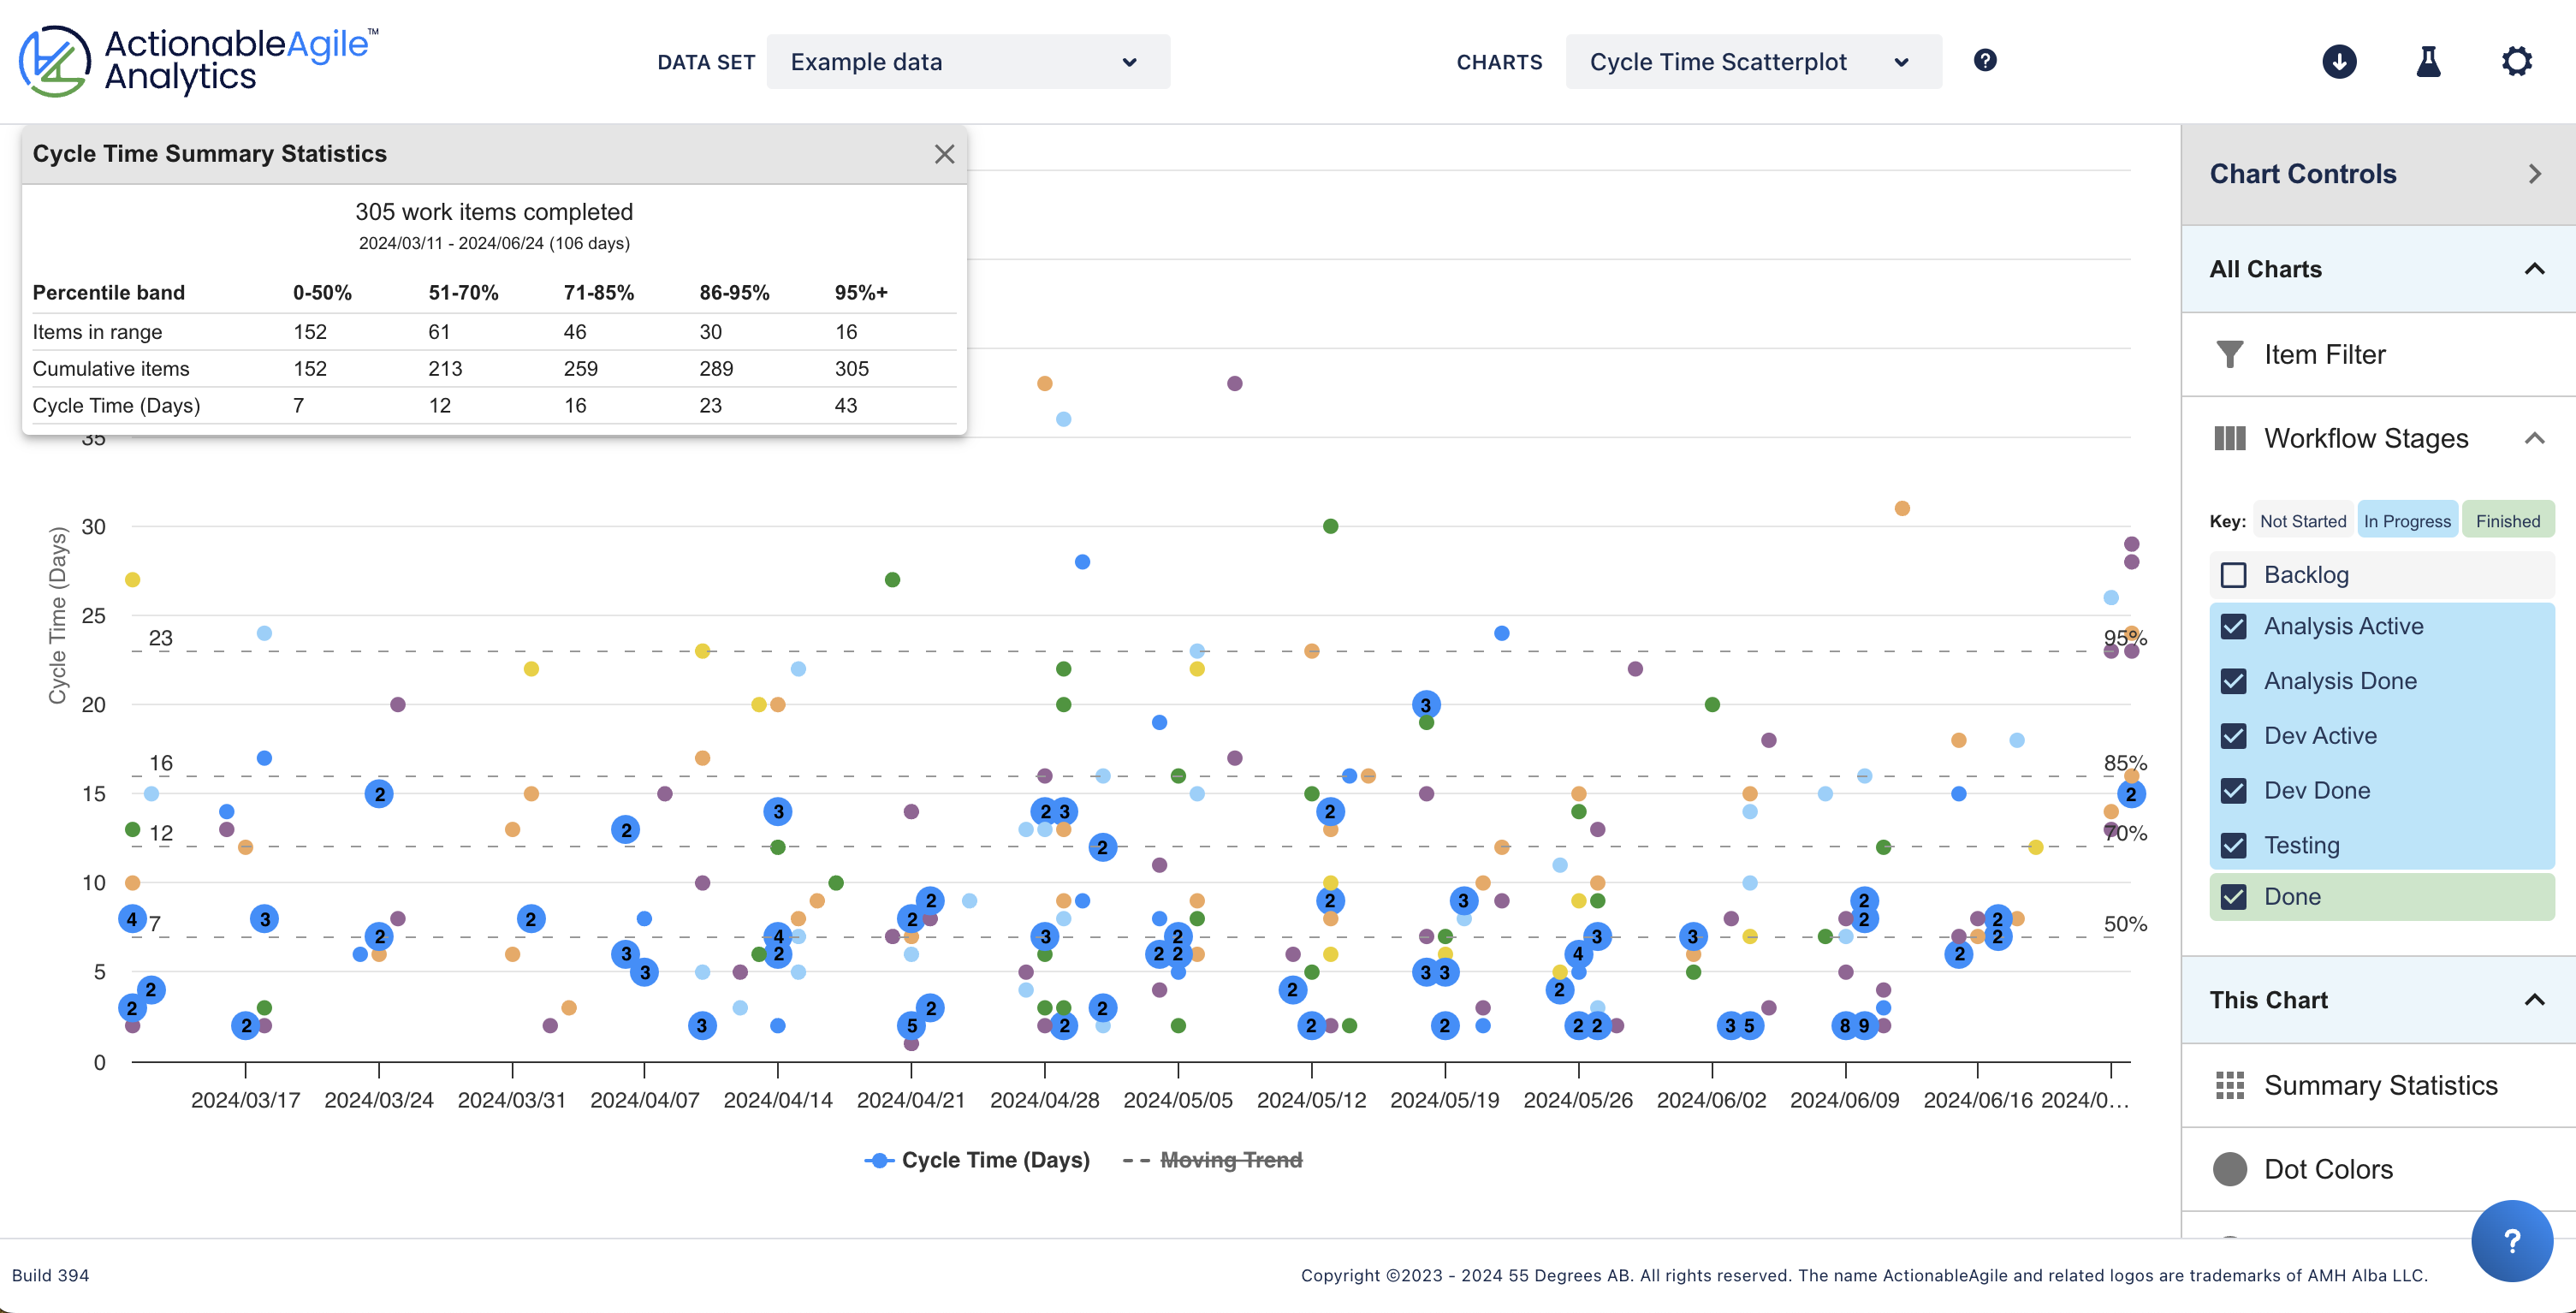Click the Dot Colors circle icon

[x=2231, y=1168]
